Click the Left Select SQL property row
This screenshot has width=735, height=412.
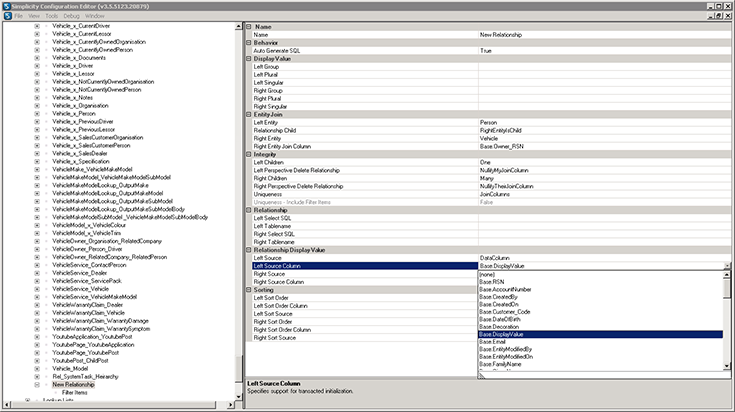click(x=491, y=218)
